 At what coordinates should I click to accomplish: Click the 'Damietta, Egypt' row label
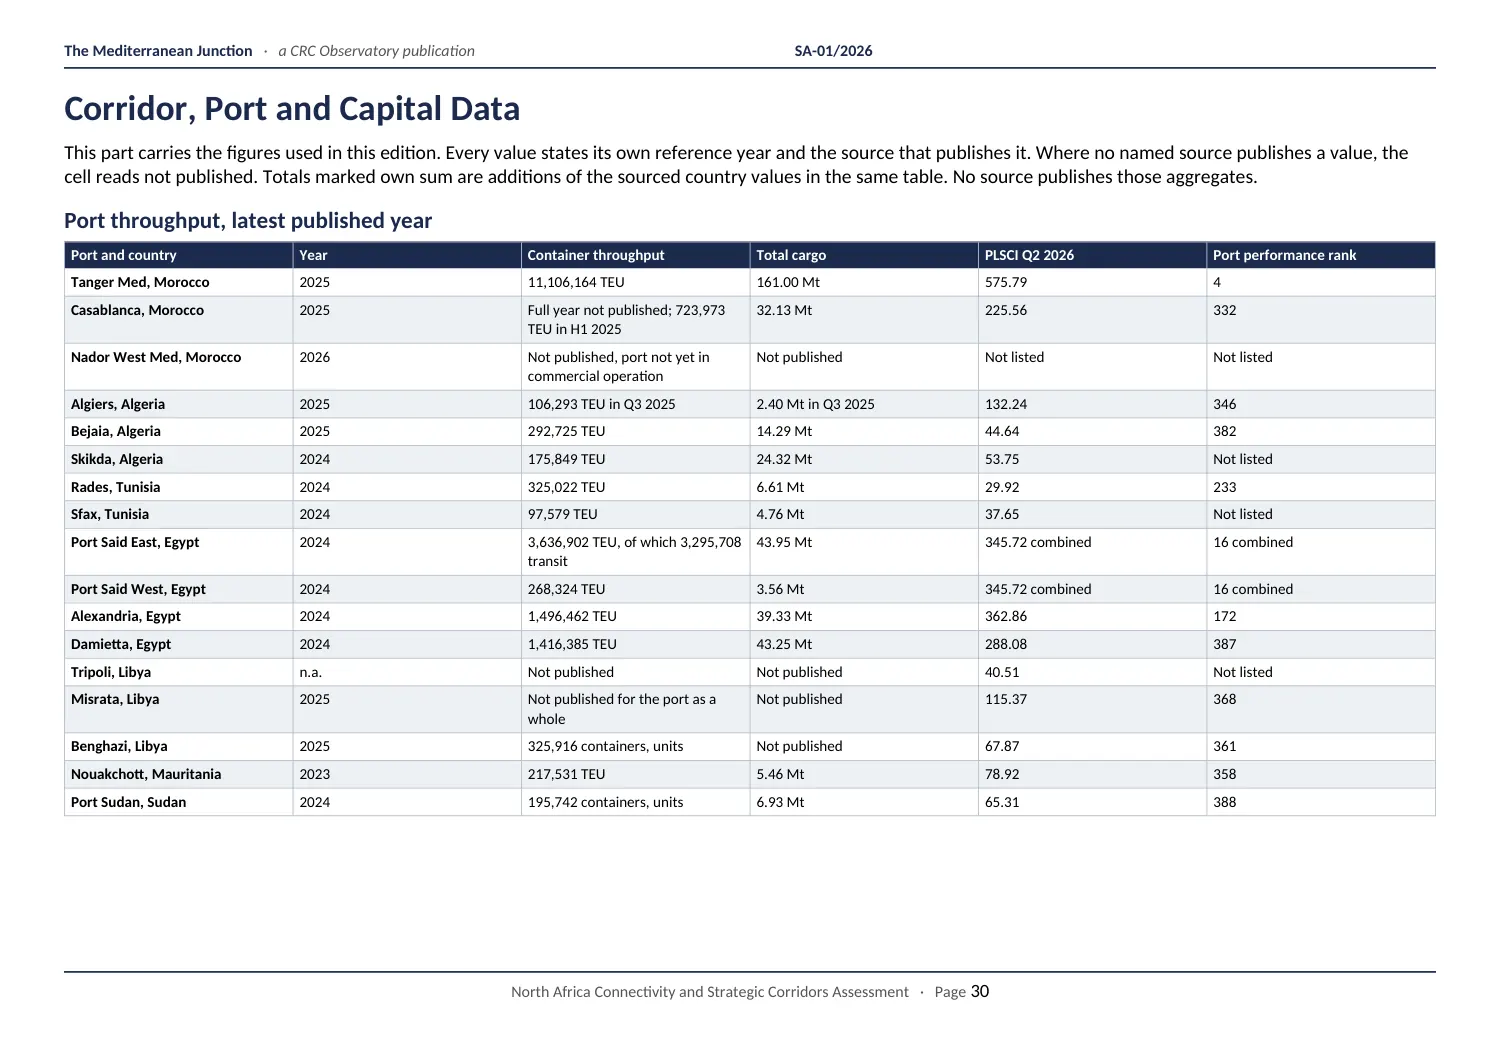tap(121, 644)
